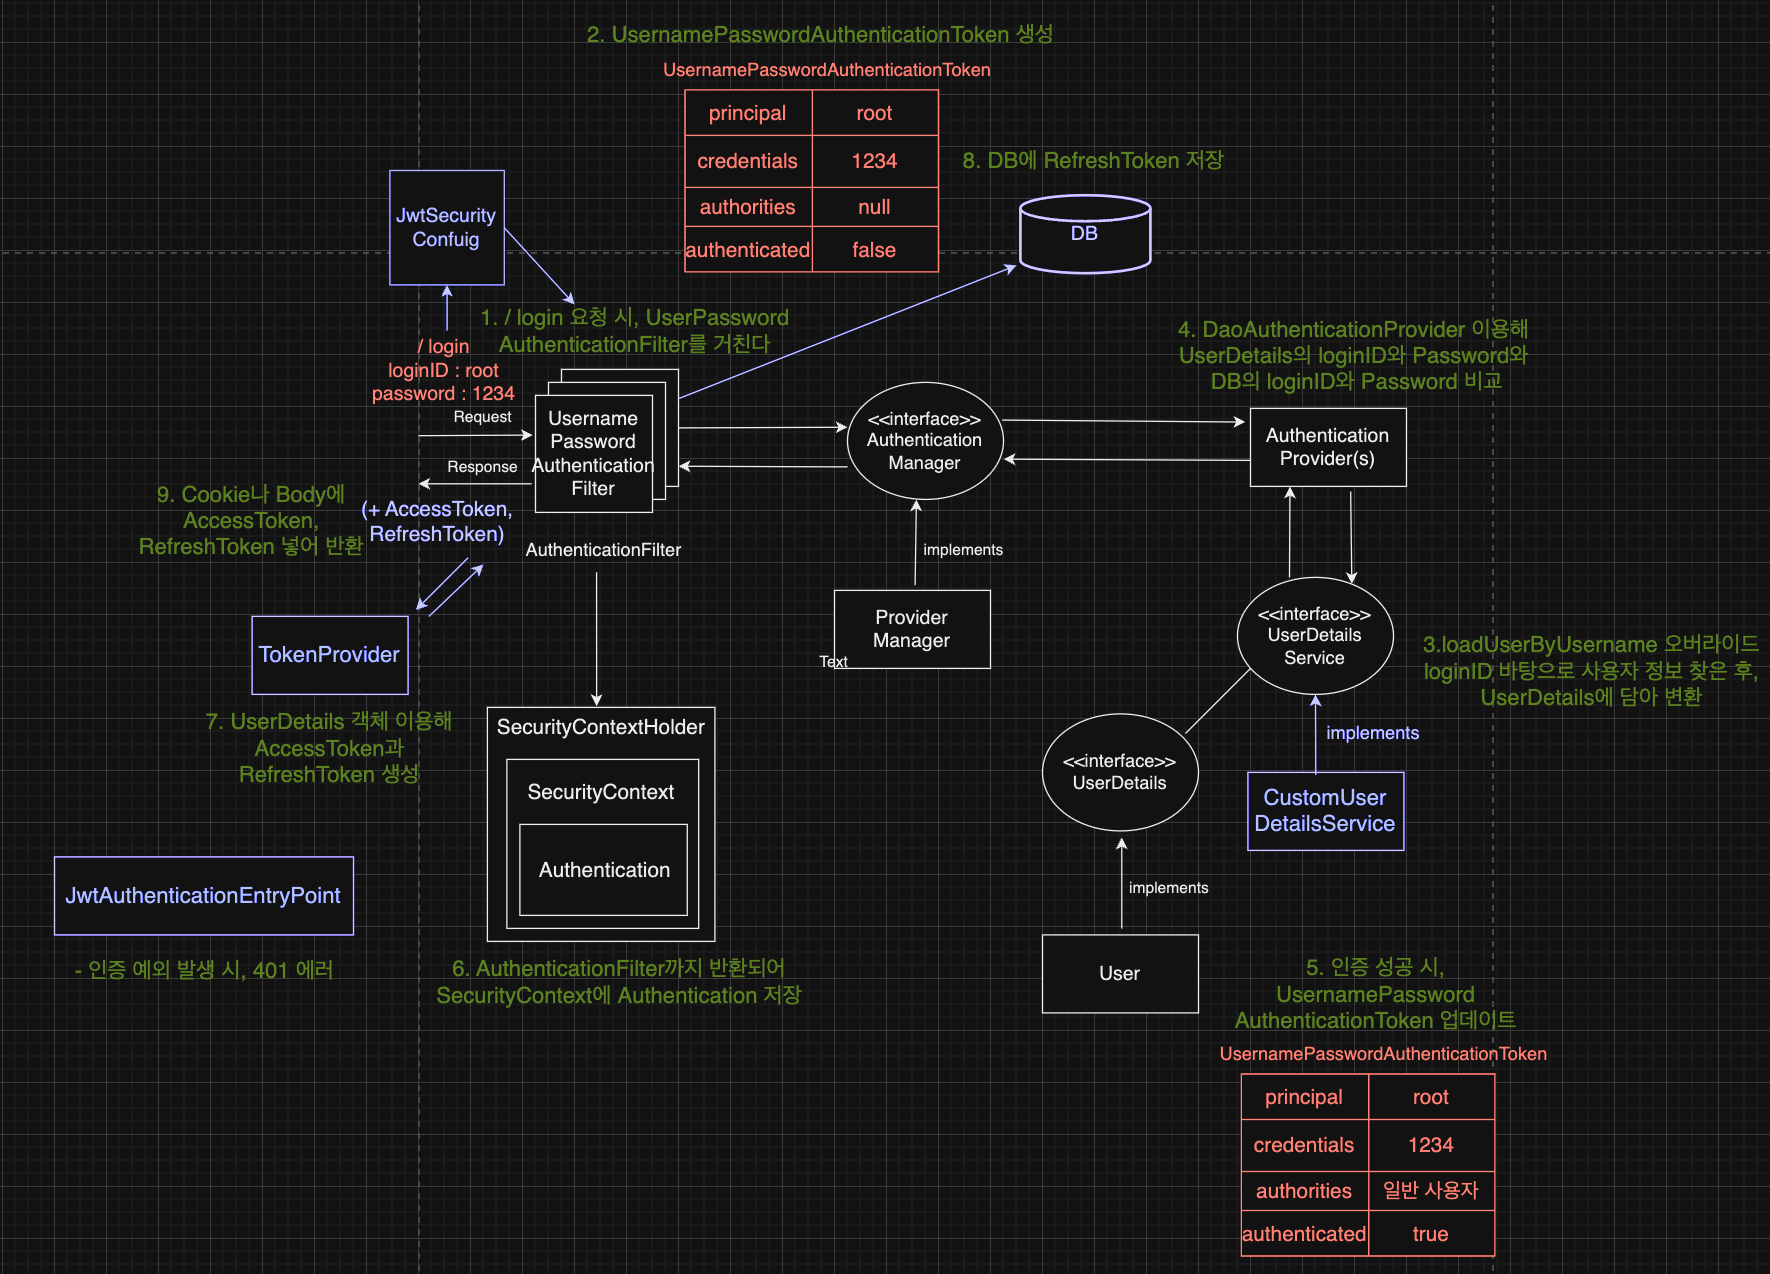
Task: Click step 5 인증 성공 caption
Action: point(1375,994)
